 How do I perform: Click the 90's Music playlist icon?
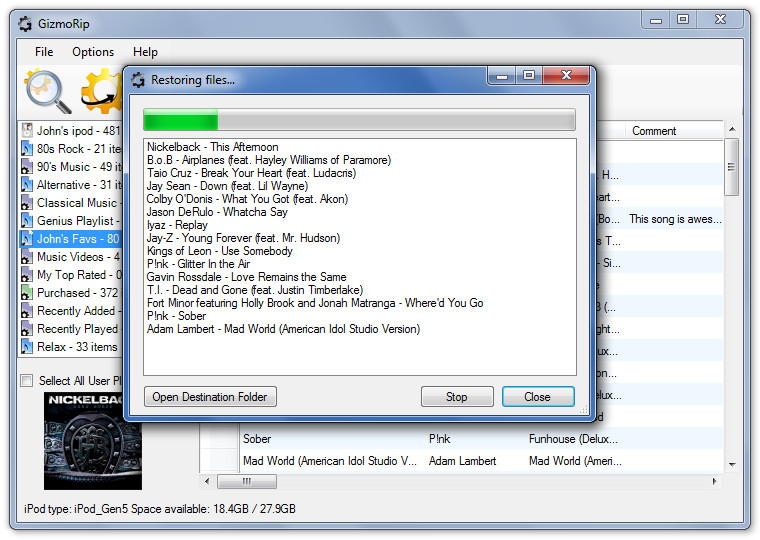coord(27,166)
